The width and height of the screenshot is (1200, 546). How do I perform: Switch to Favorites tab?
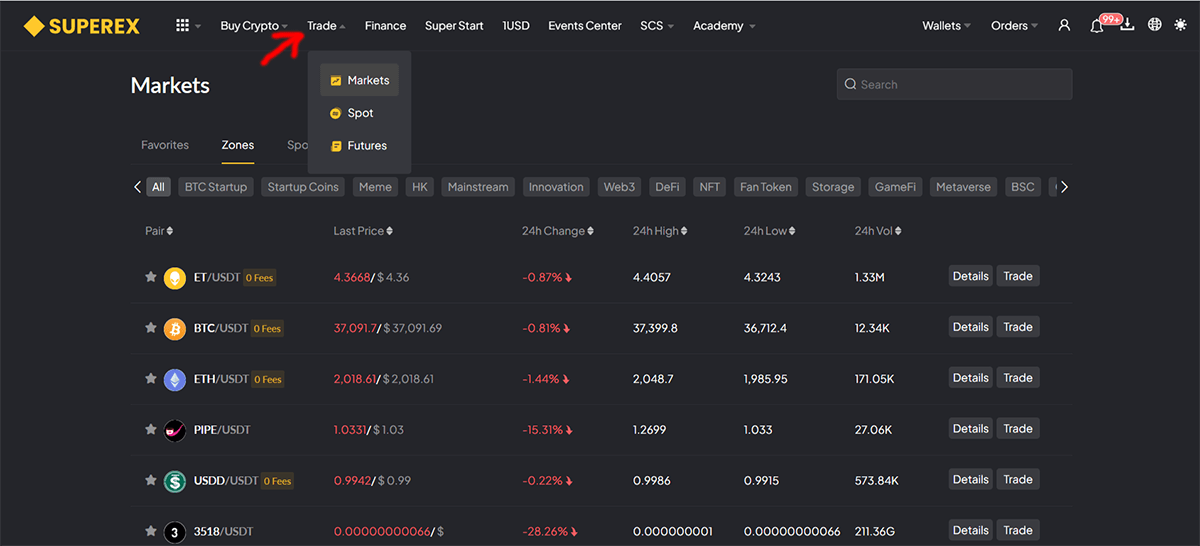click(165, 145)
